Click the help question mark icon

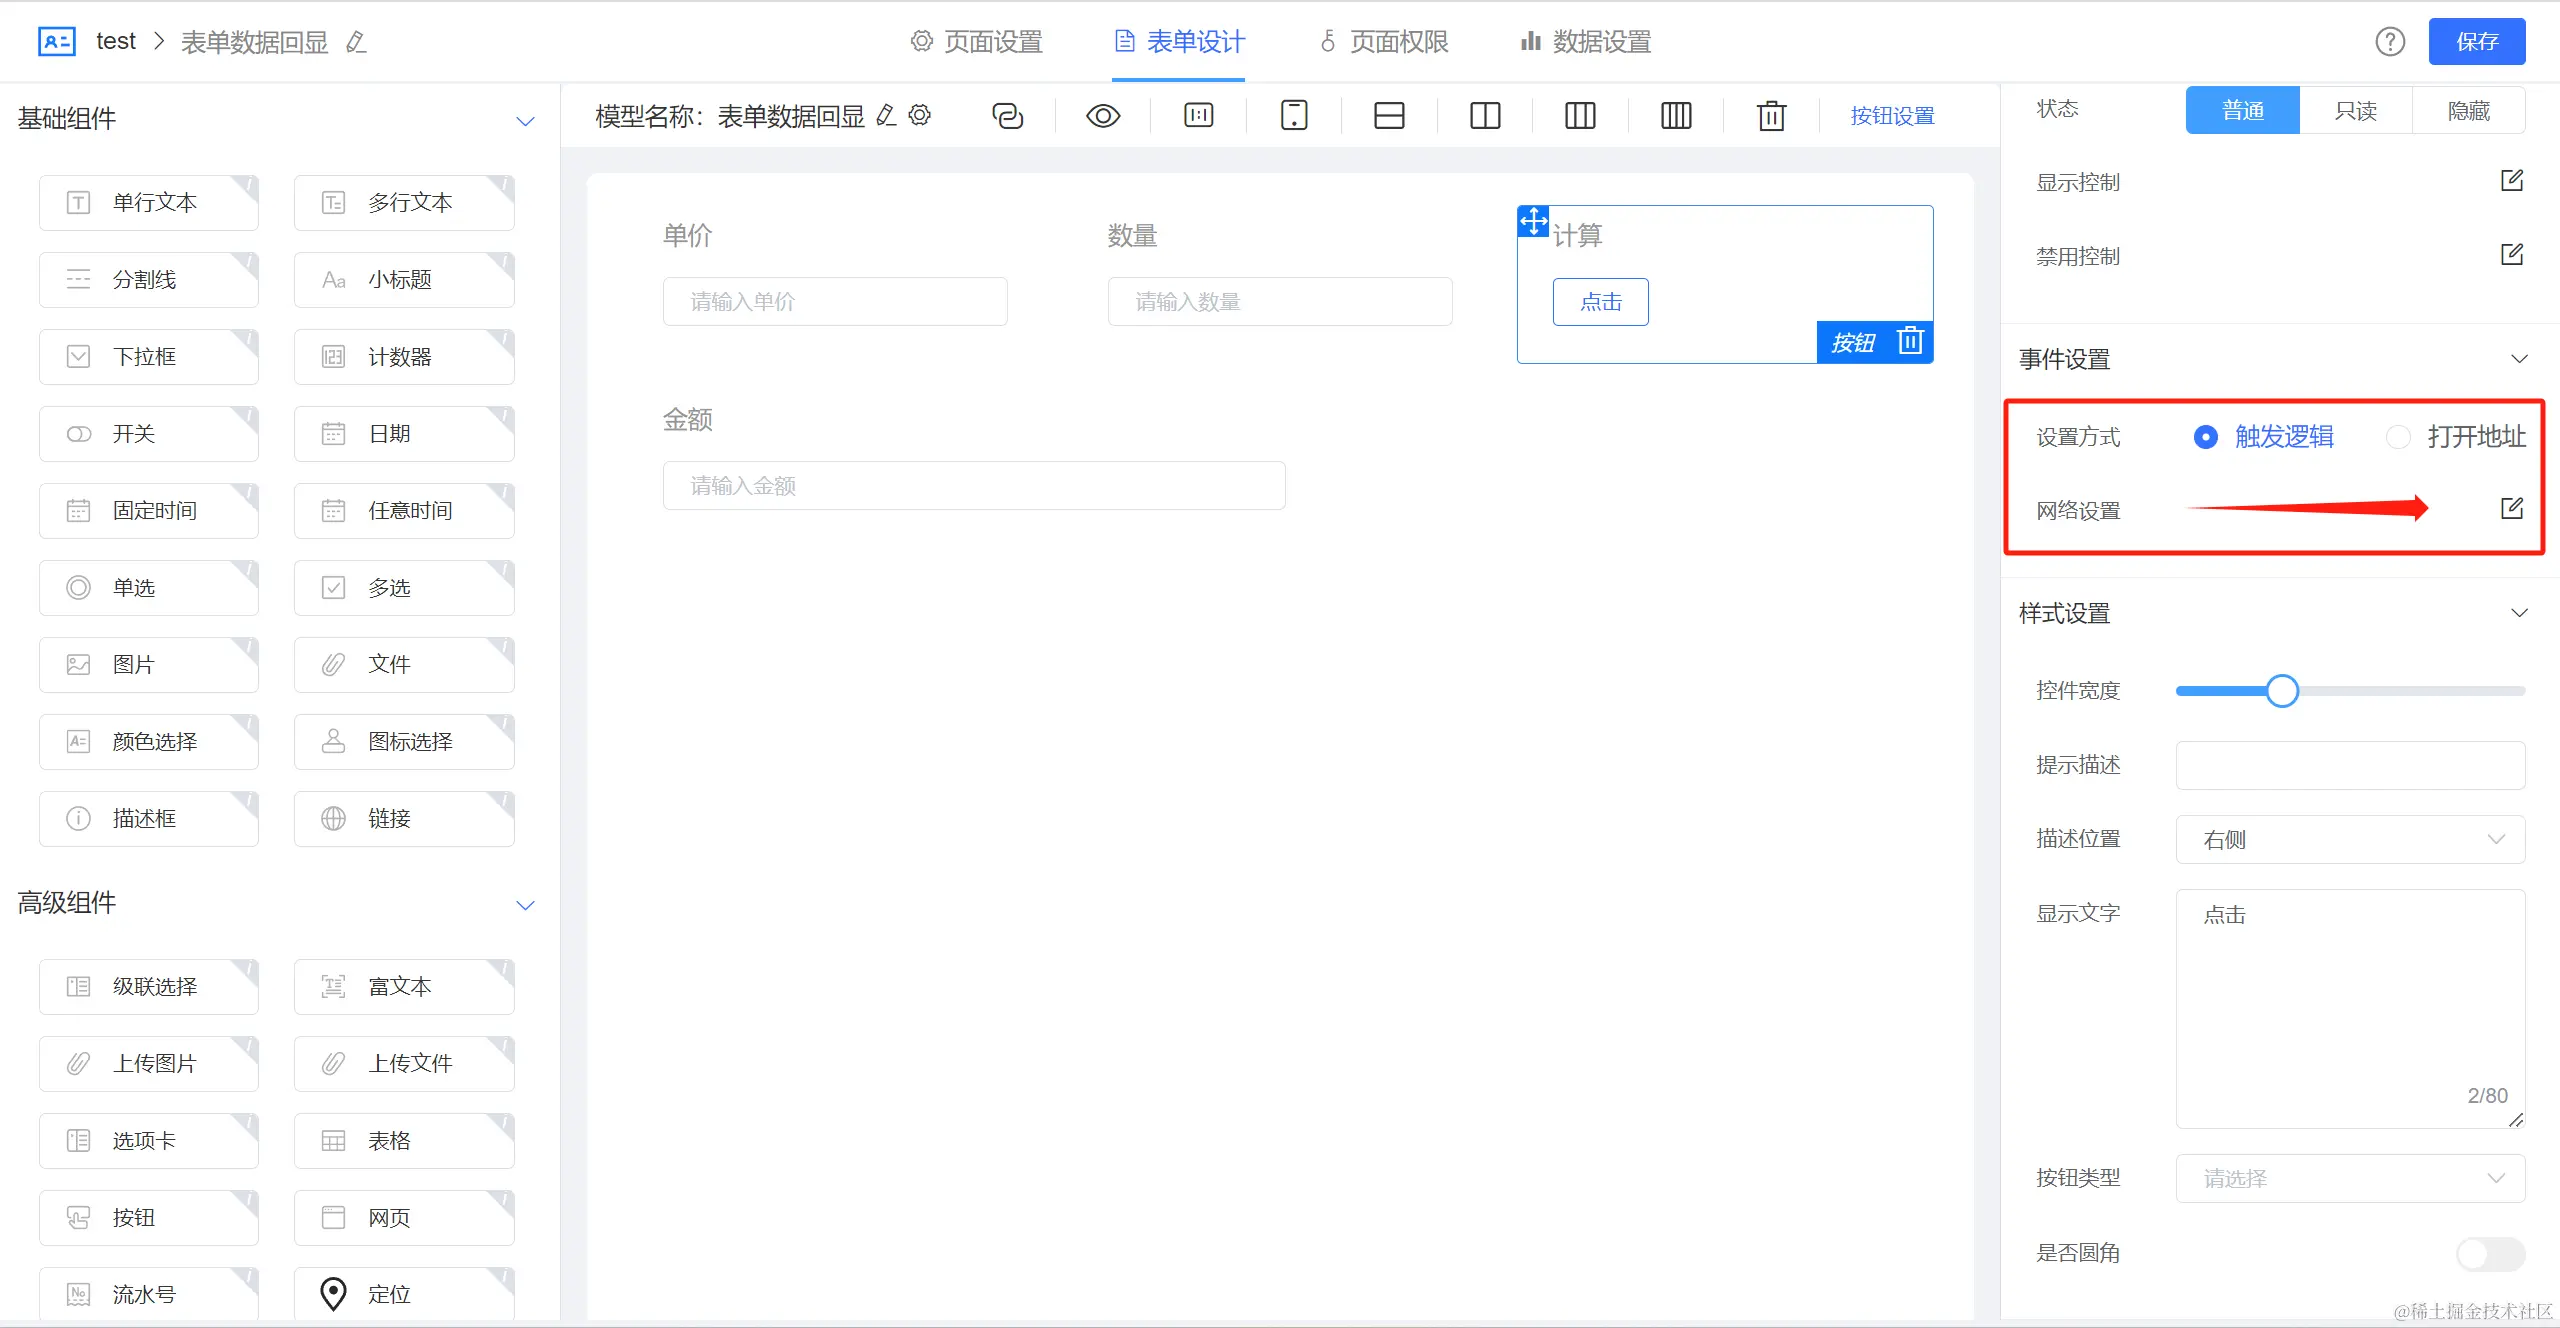2390,42
